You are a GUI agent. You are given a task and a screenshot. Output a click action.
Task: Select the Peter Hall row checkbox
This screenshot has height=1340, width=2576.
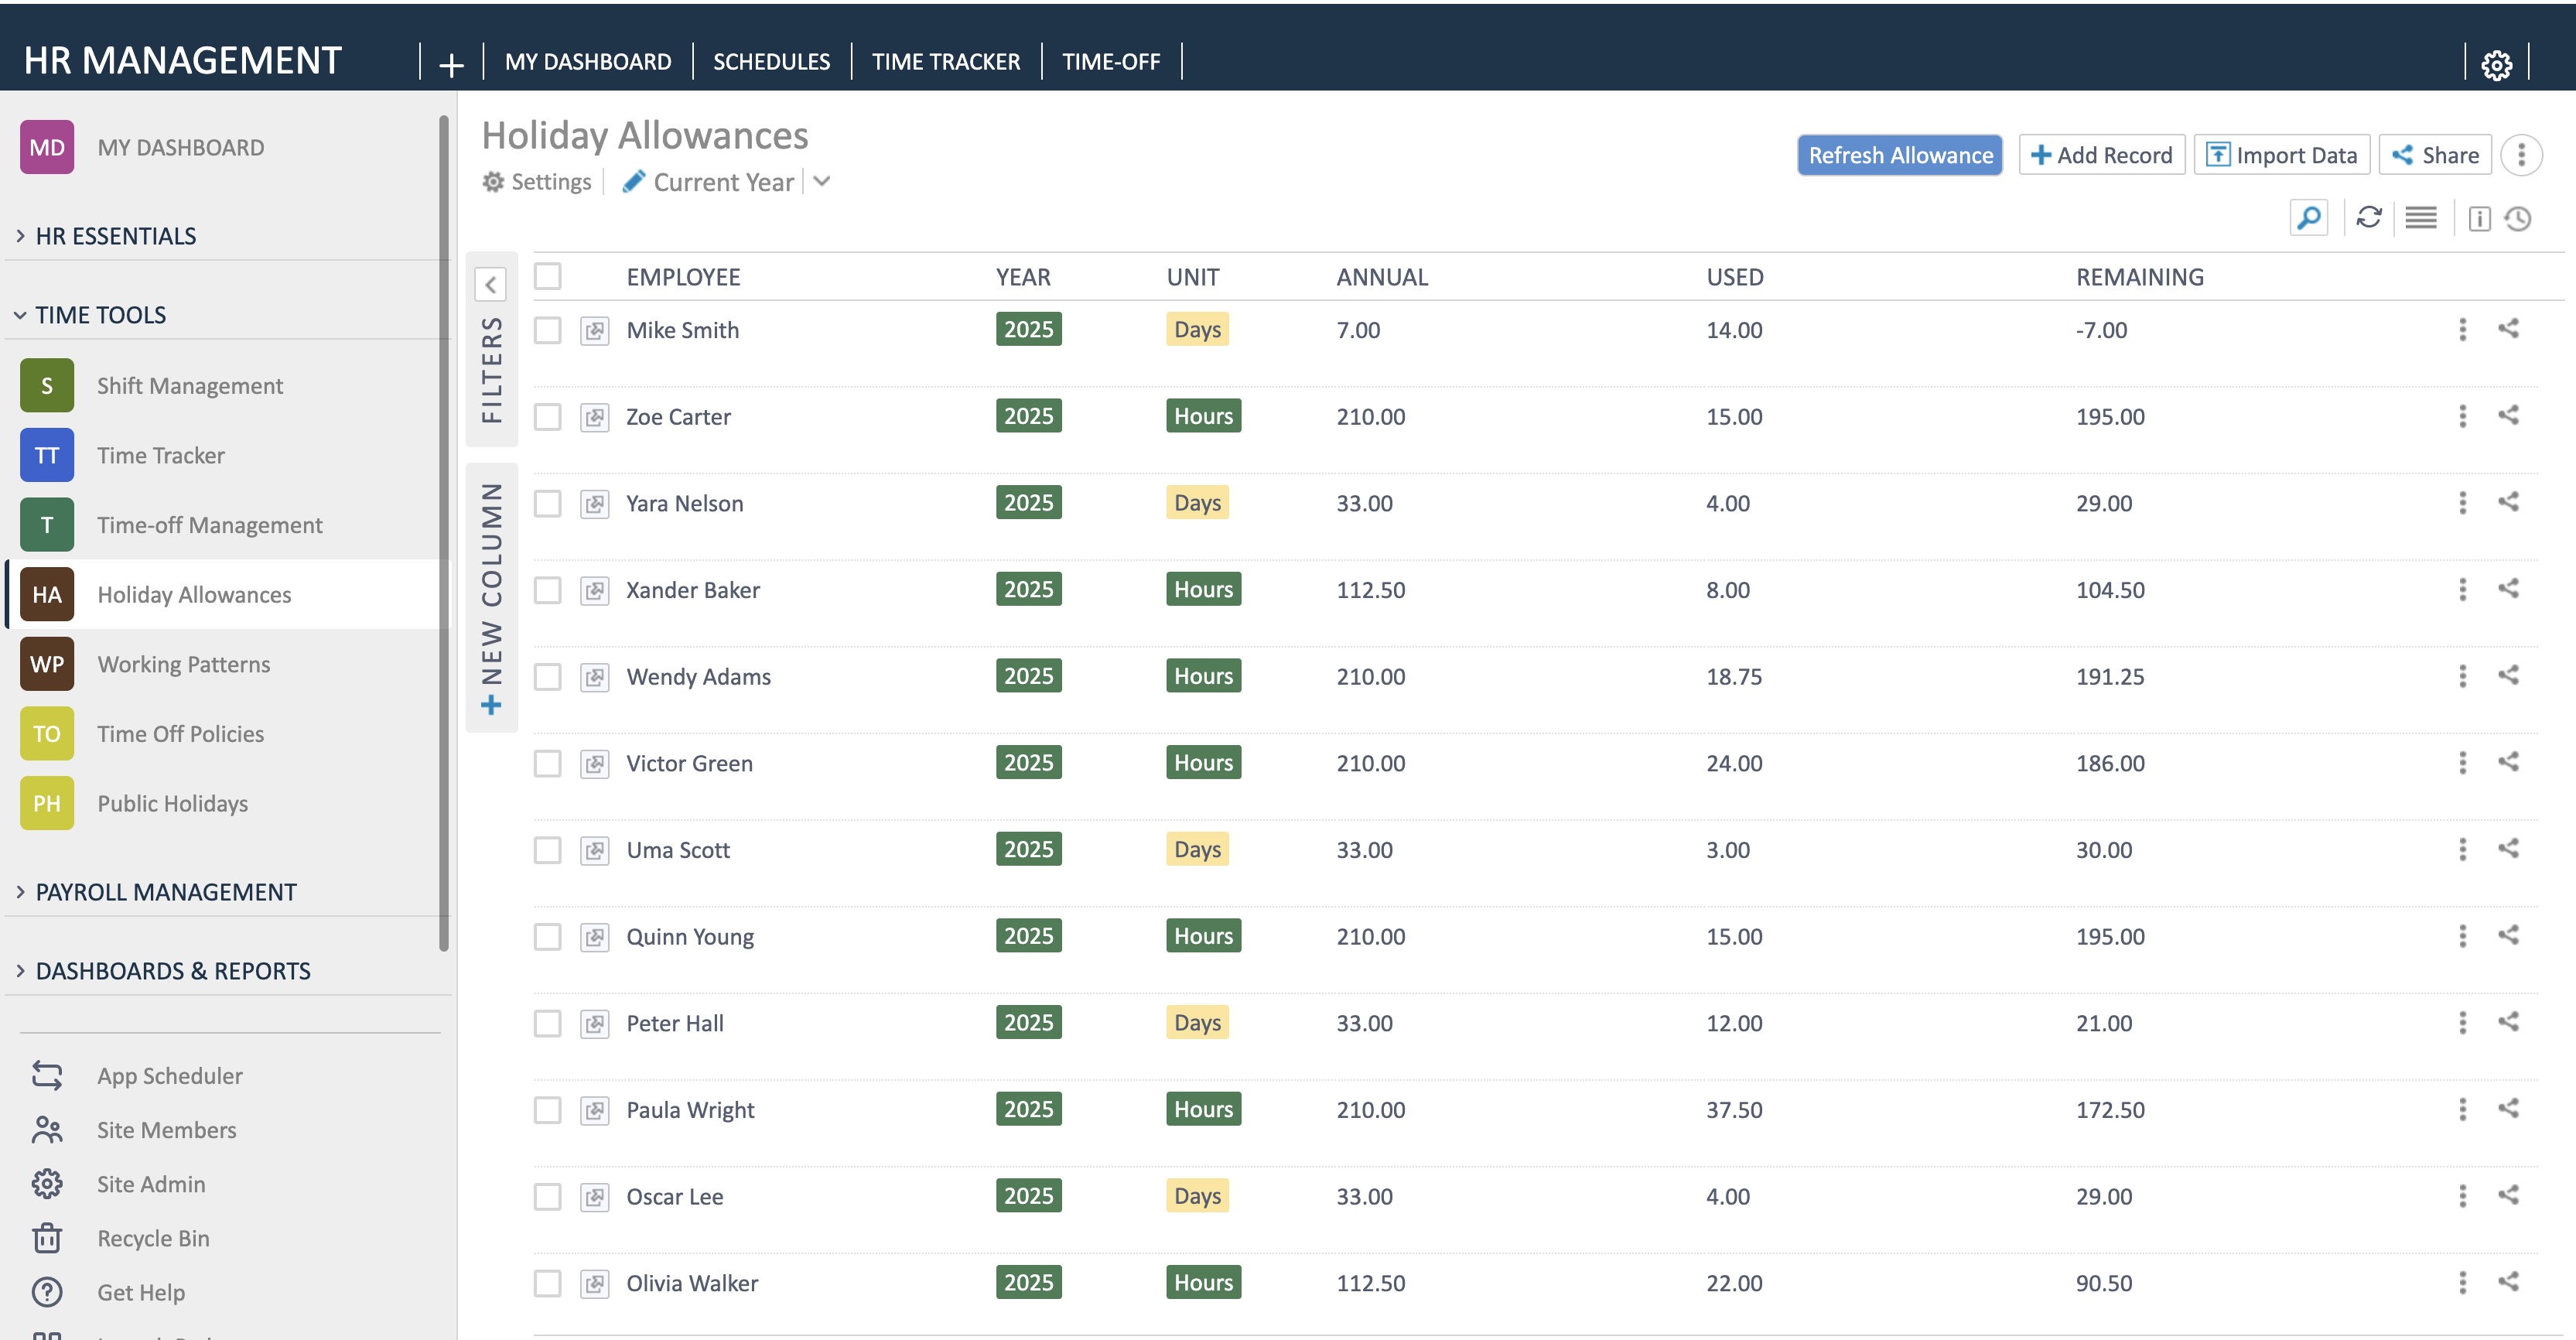(x=548, y=1024)
